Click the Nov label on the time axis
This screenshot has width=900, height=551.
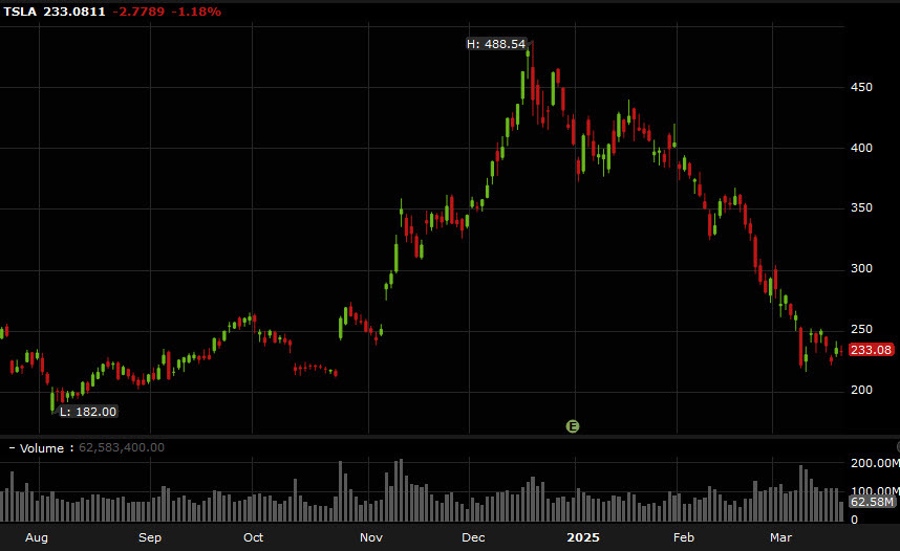371,538
